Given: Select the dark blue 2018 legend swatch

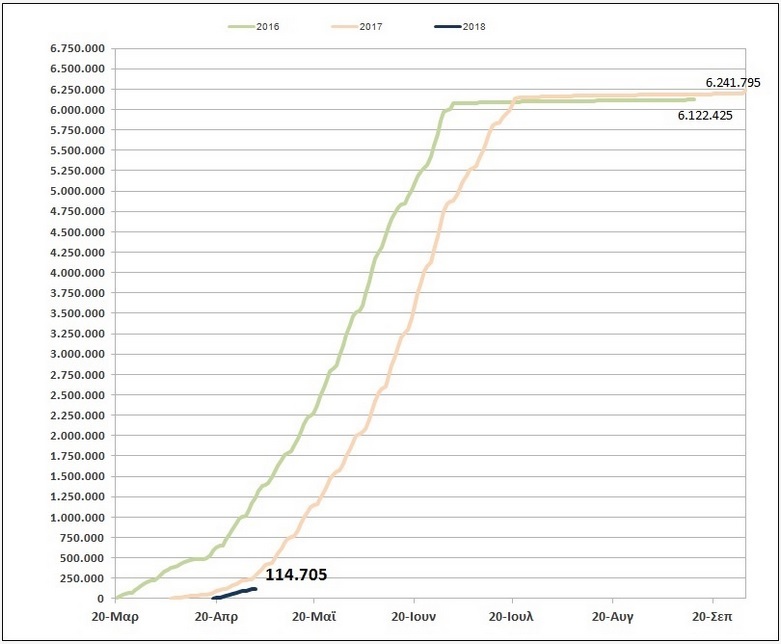Looking at the screenshot, I should pos(446,27).
